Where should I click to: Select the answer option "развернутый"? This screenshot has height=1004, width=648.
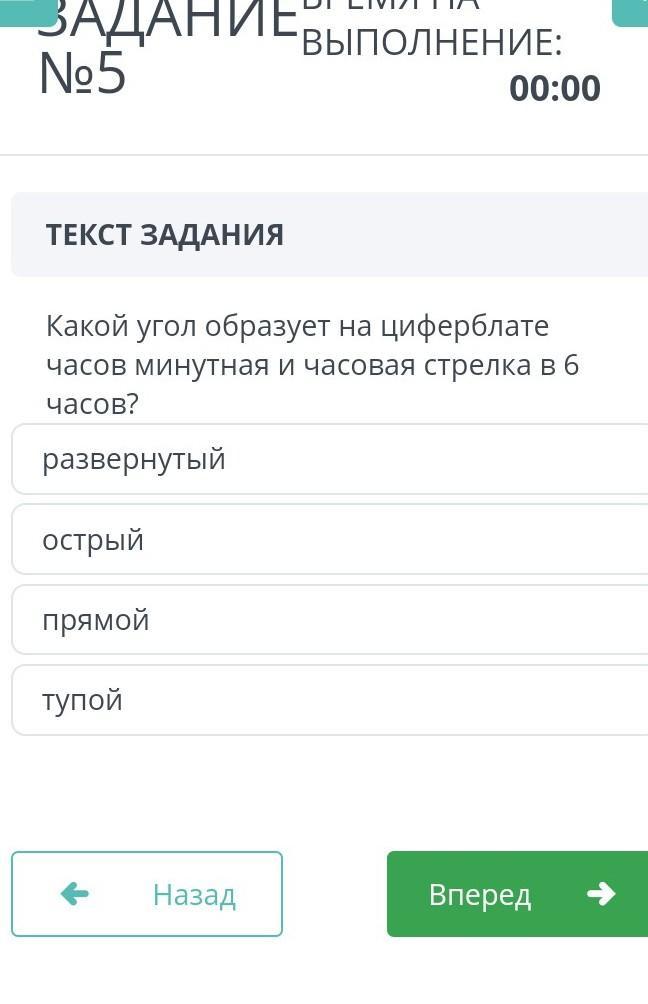[330, 460]
